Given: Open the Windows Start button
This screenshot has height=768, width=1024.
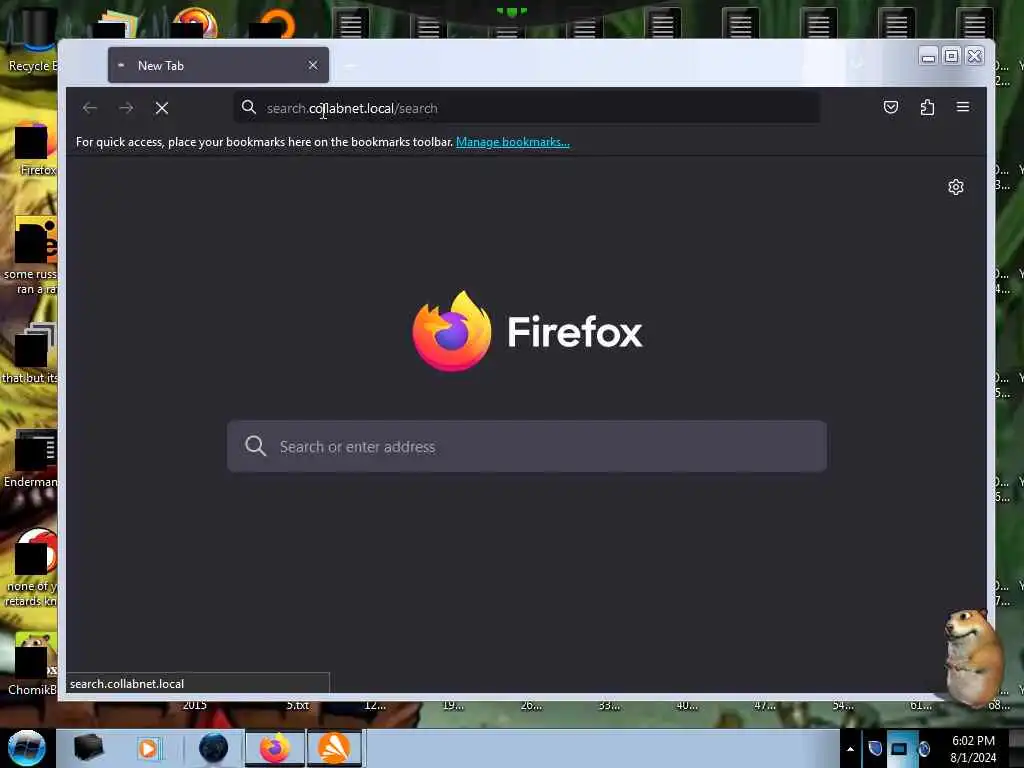Looking at the screenshot, I should pos(27,748).
